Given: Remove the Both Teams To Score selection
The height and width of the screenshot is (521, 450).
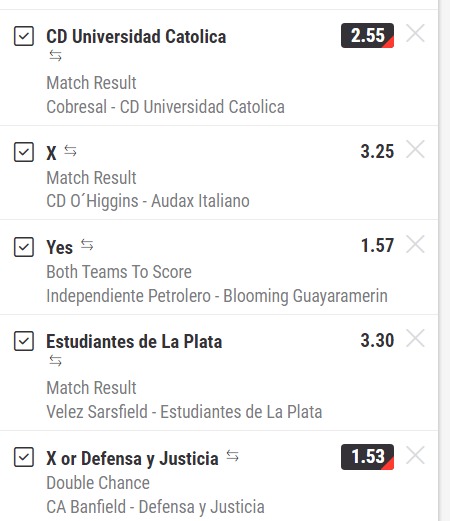Looking at the screenshot, I should point(415,244).
